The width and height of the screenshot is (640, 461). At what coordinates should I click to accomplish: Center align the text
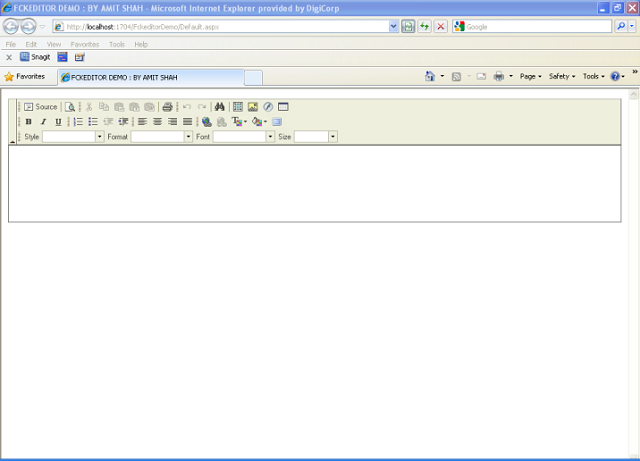coord(157,122)
